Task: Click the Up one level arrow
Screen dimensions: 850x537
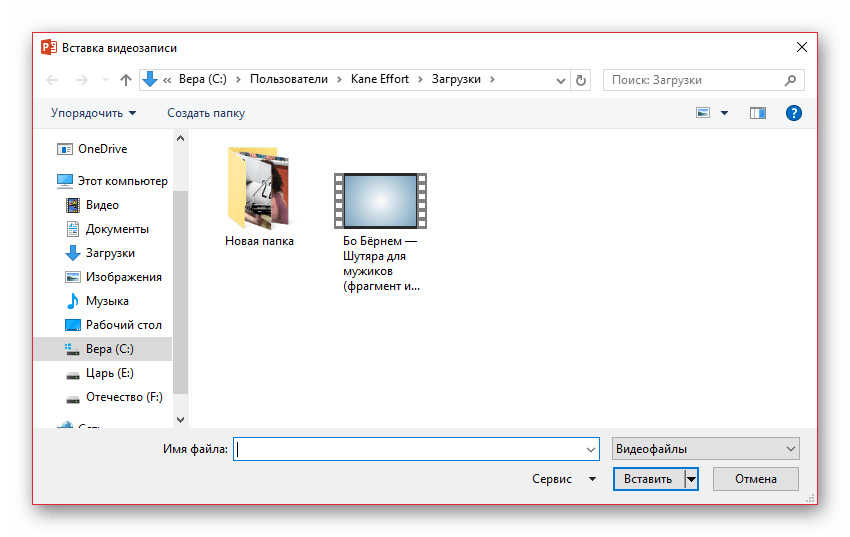Action: pyautogui.click(x=126, y=80)
